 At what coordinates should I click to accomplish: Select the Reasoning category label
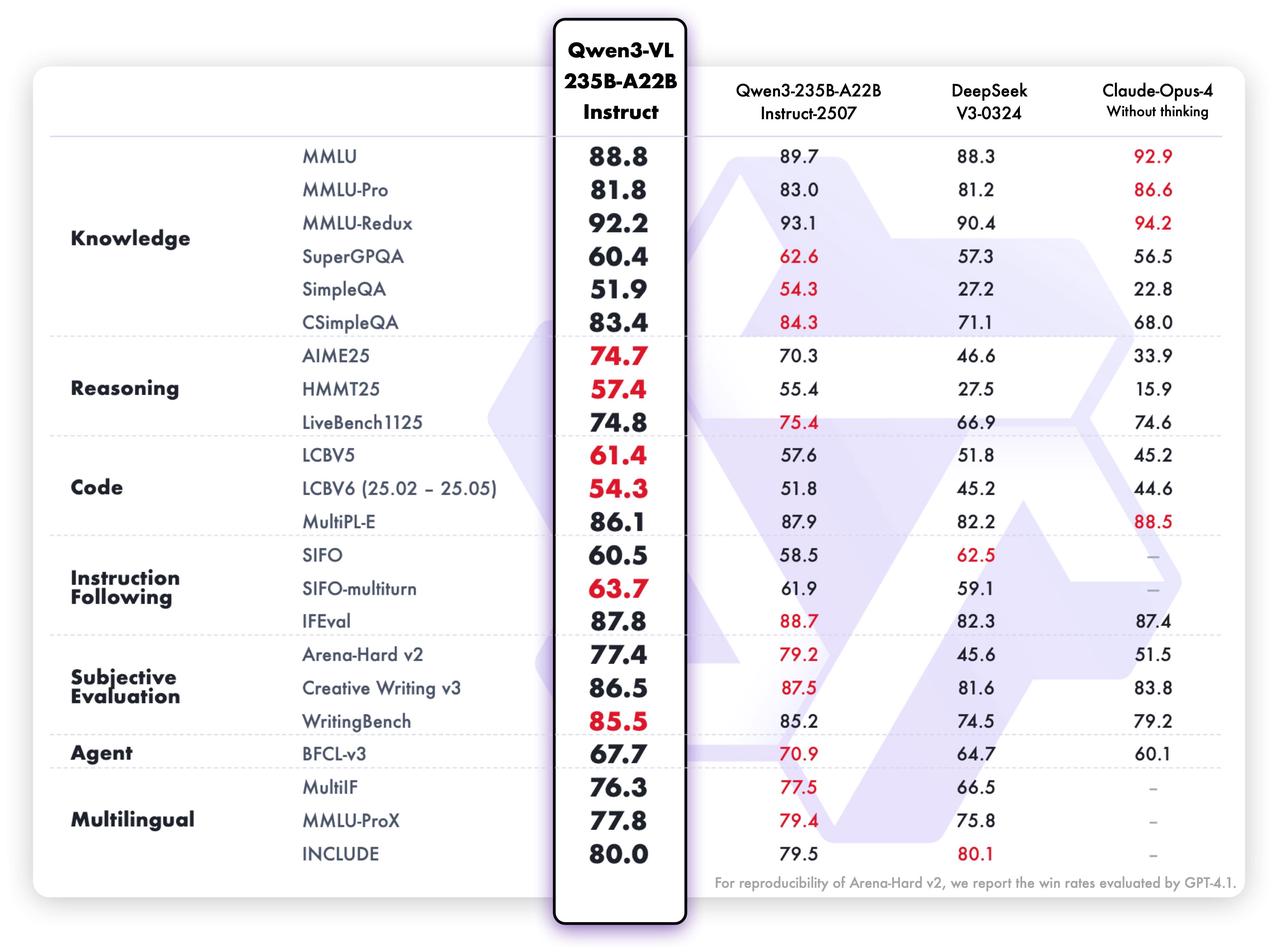124,389
